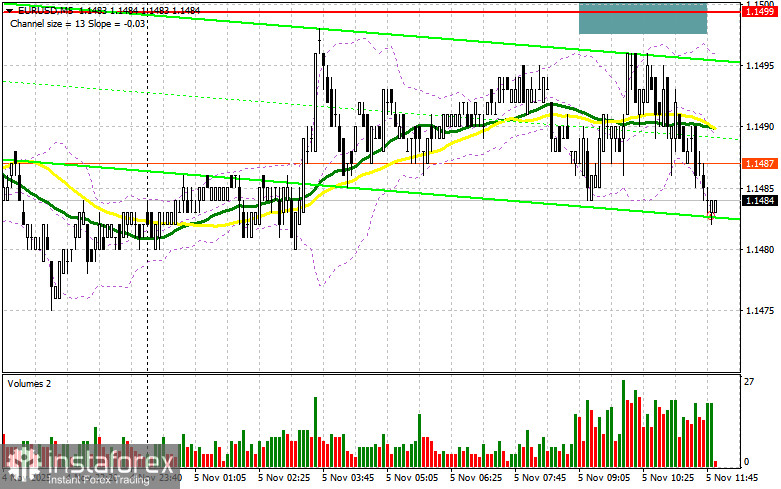Click the "5 Nov 06:25" time label
This screenshot has width=781, height=489.
coord(476,478)
